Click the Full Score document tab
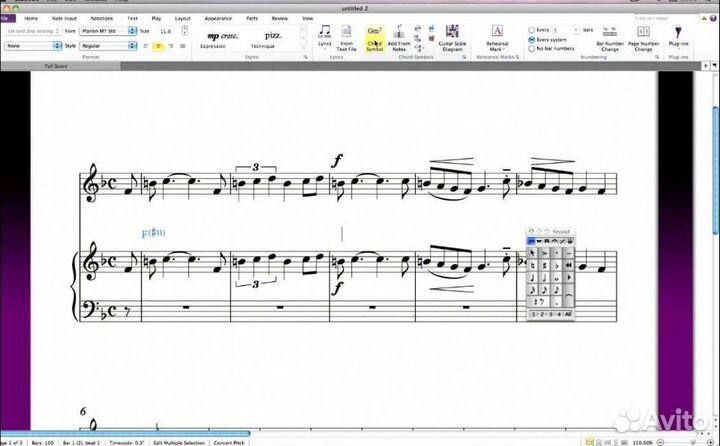Image resolution: width=720 pixels, height=446 pixels. 56,66
